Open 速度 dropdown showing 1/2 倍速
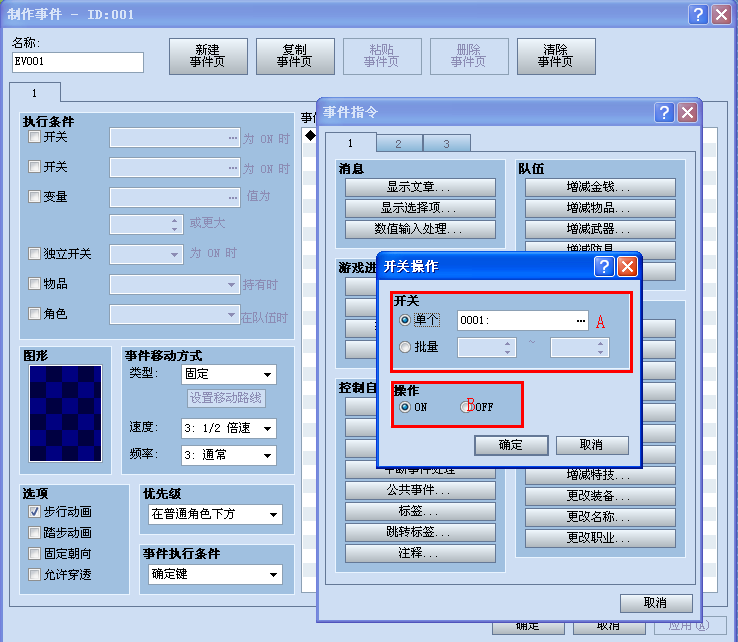The width and height of the screenshot is (738, 642). (x=229, y=428)
